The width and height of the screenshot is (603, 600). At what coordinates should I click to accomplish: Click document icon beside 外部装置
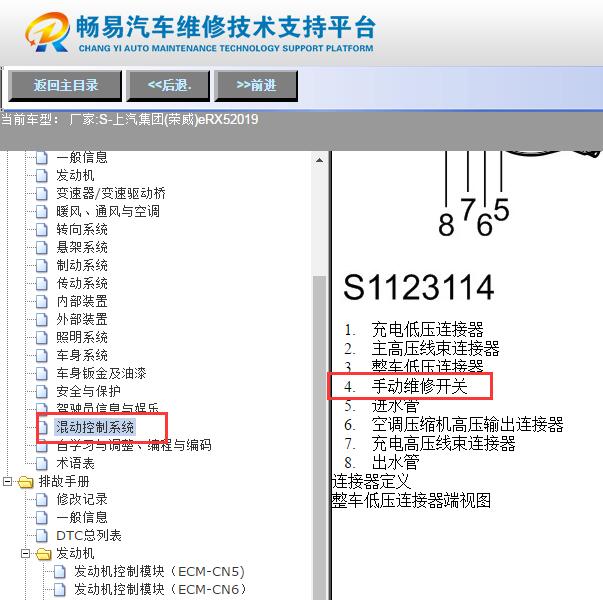42,320
